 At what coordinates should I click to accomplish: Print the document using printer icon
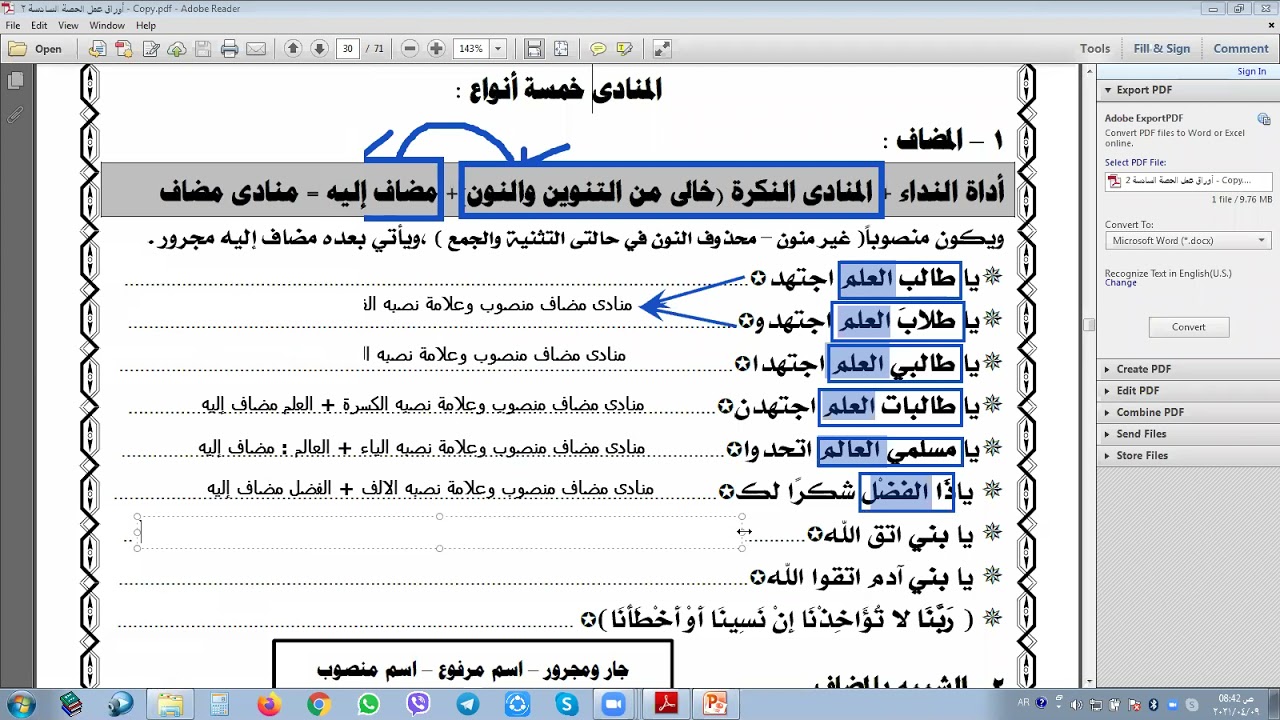pos(230,48)
